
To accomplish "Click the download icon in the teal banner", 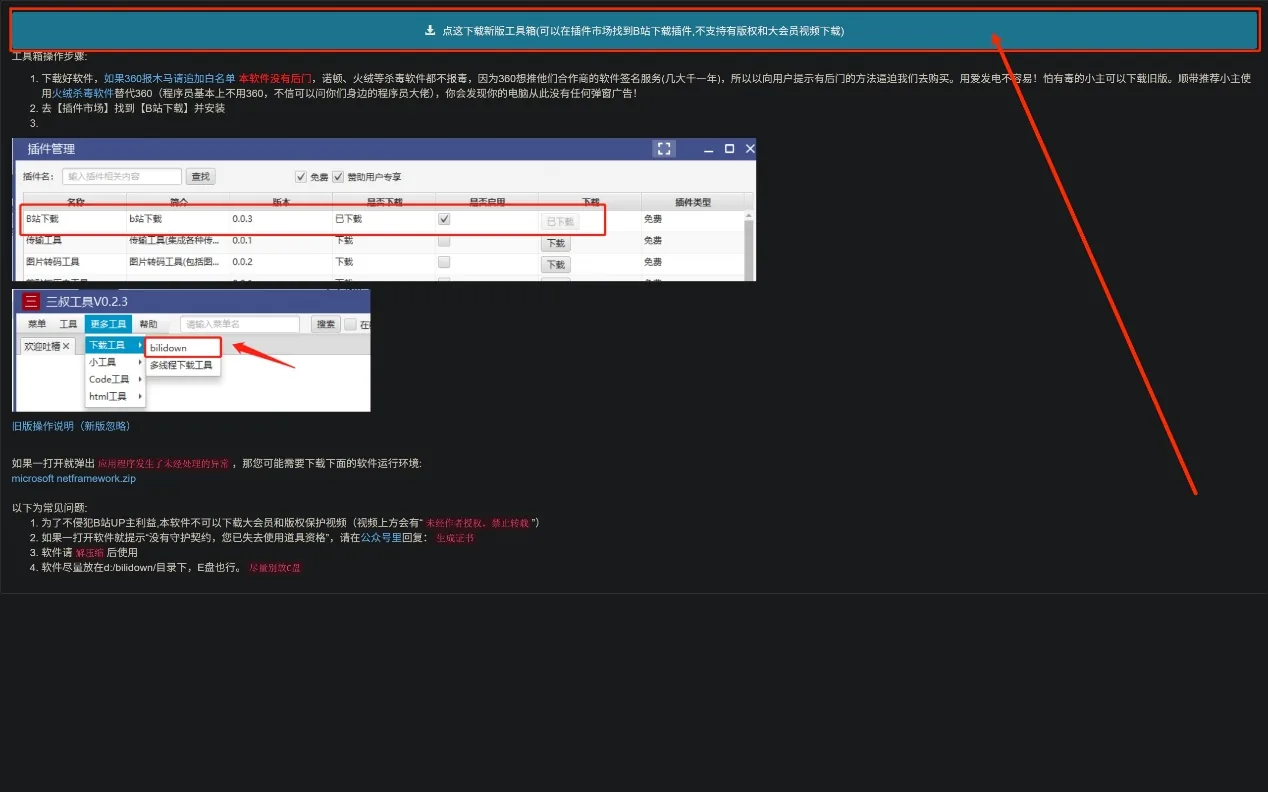I will [x=430, y=30].
